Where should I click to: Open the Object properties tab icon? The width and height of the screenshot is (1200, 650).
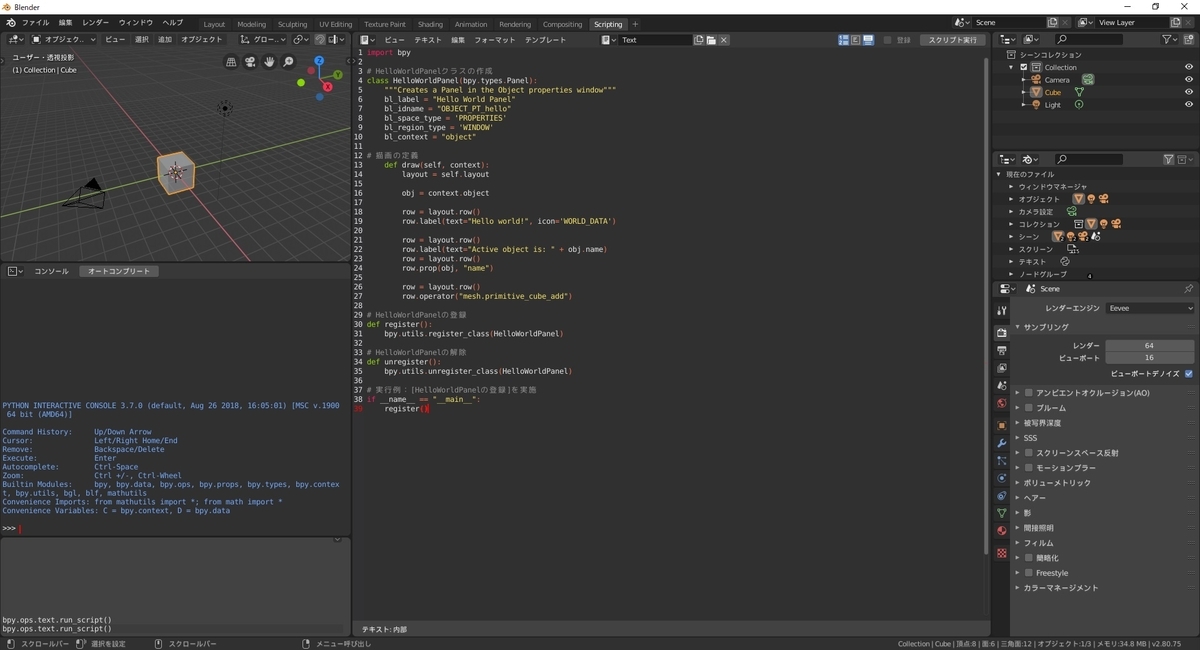point(1001,426)
